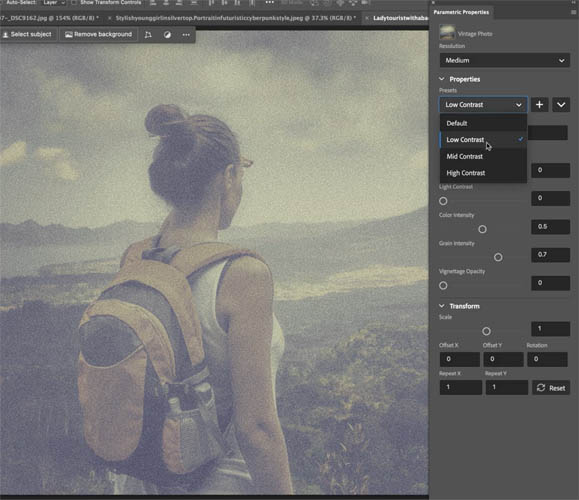
Task: Close the Ladytouristwithba document tab
Action: click(367, 18)
